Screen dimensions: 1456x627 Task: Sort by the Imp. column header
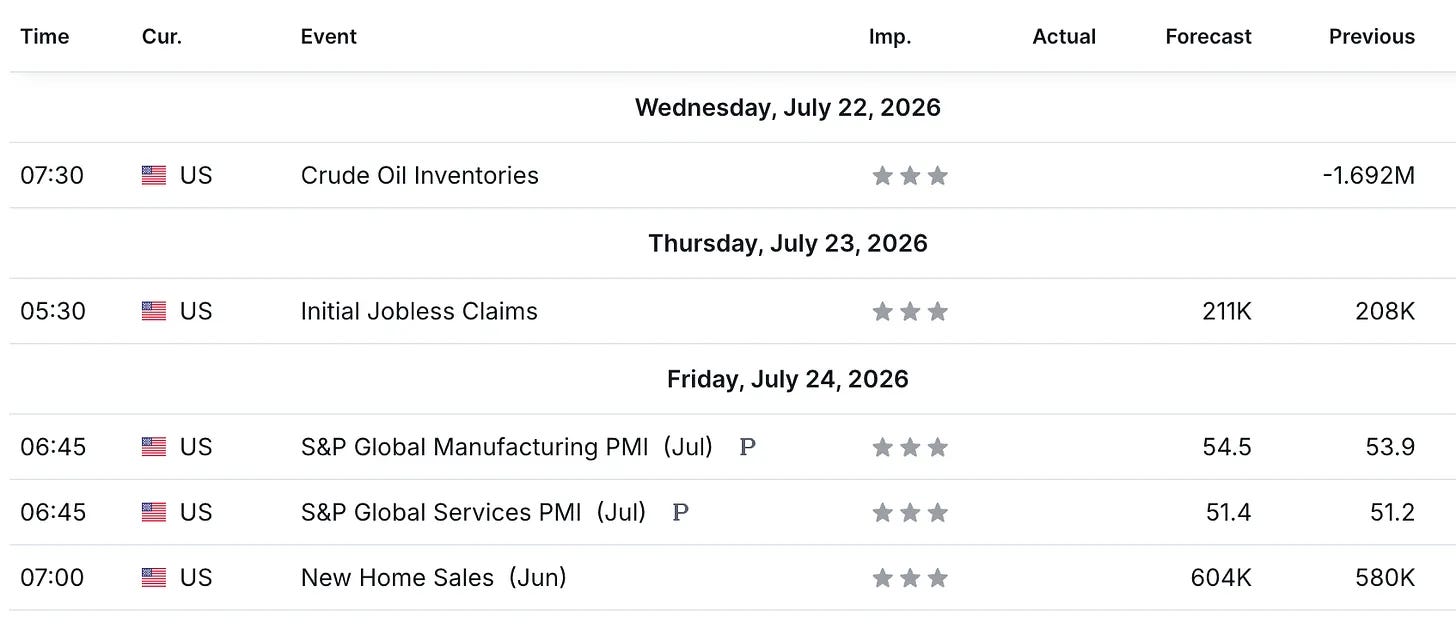point(890,37)
